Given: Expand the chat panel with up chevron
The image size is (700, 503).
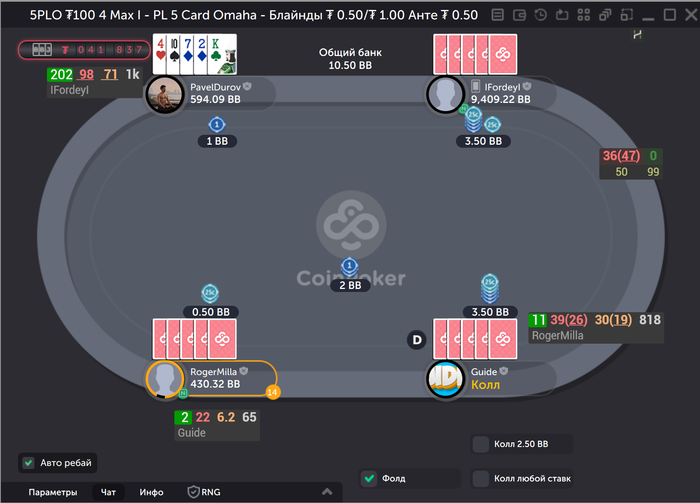Looking at the screenshot, I should [327, 491].
